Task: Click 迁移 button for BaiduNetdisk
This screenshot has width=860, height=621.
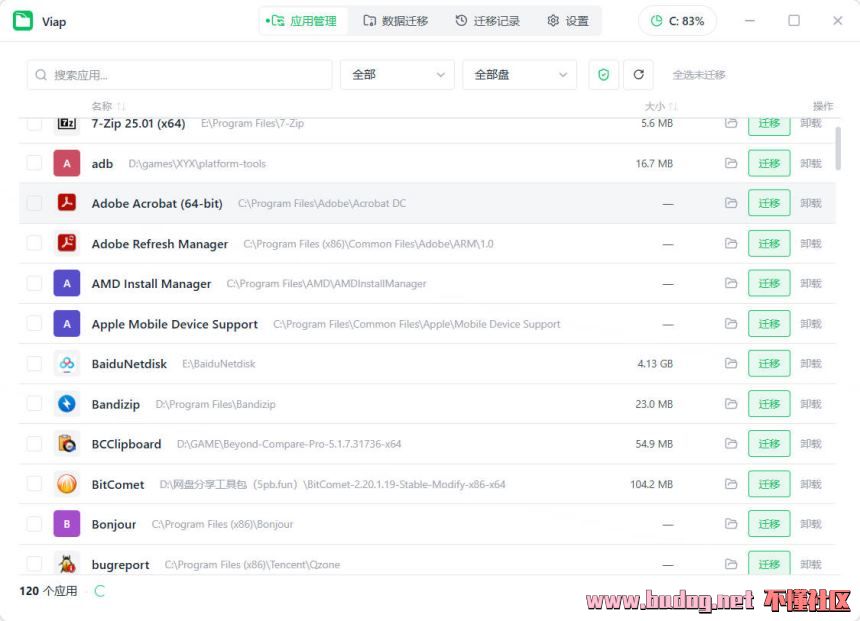Action: coord(769,363)
